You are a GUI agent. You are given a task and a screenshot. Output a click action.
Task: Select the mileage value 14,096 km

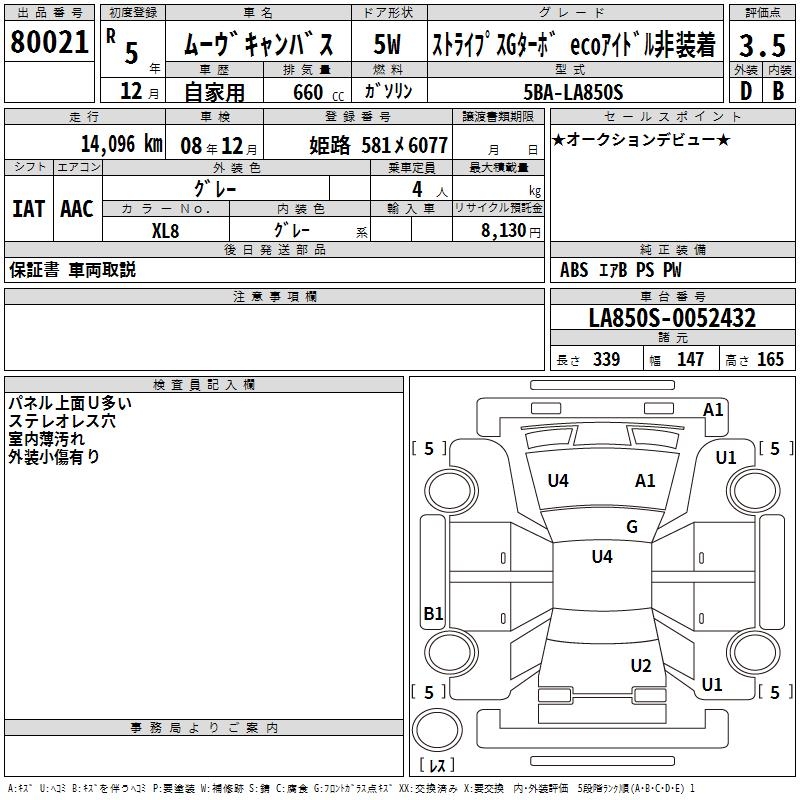(x=122, y=144)
